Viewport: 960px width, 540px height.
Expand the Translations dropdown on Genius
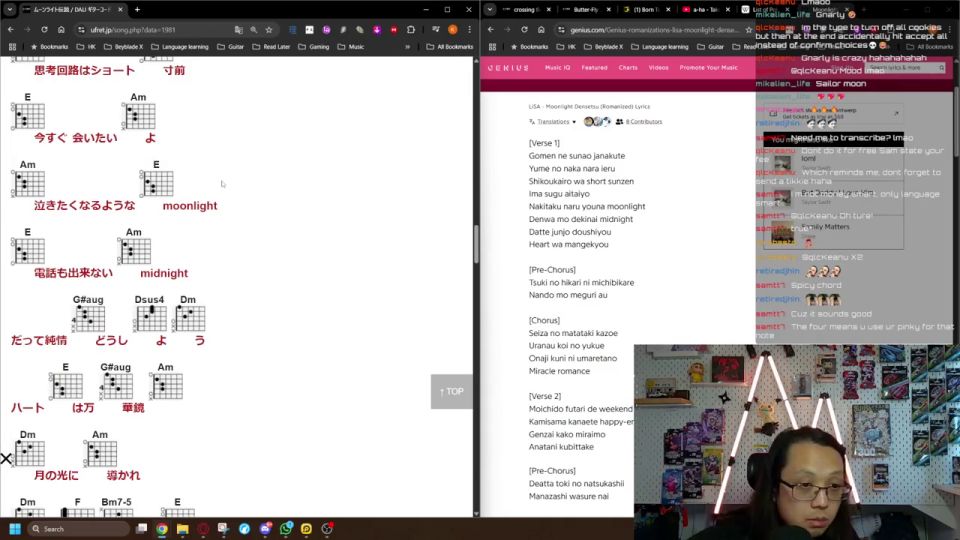coord(553,122)
